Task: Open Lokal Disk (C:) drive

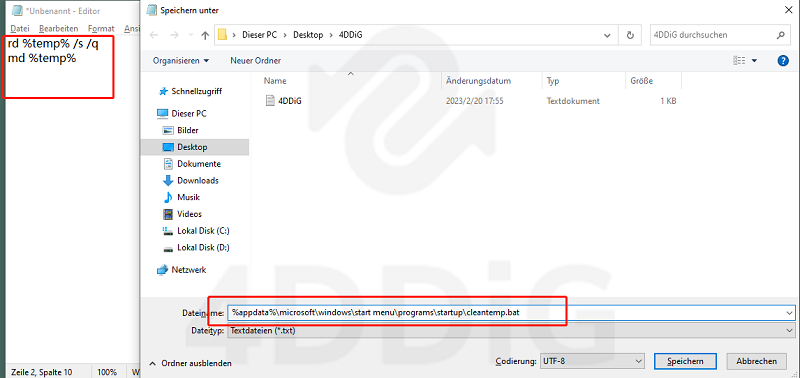Action: click(x=203, y=231)
